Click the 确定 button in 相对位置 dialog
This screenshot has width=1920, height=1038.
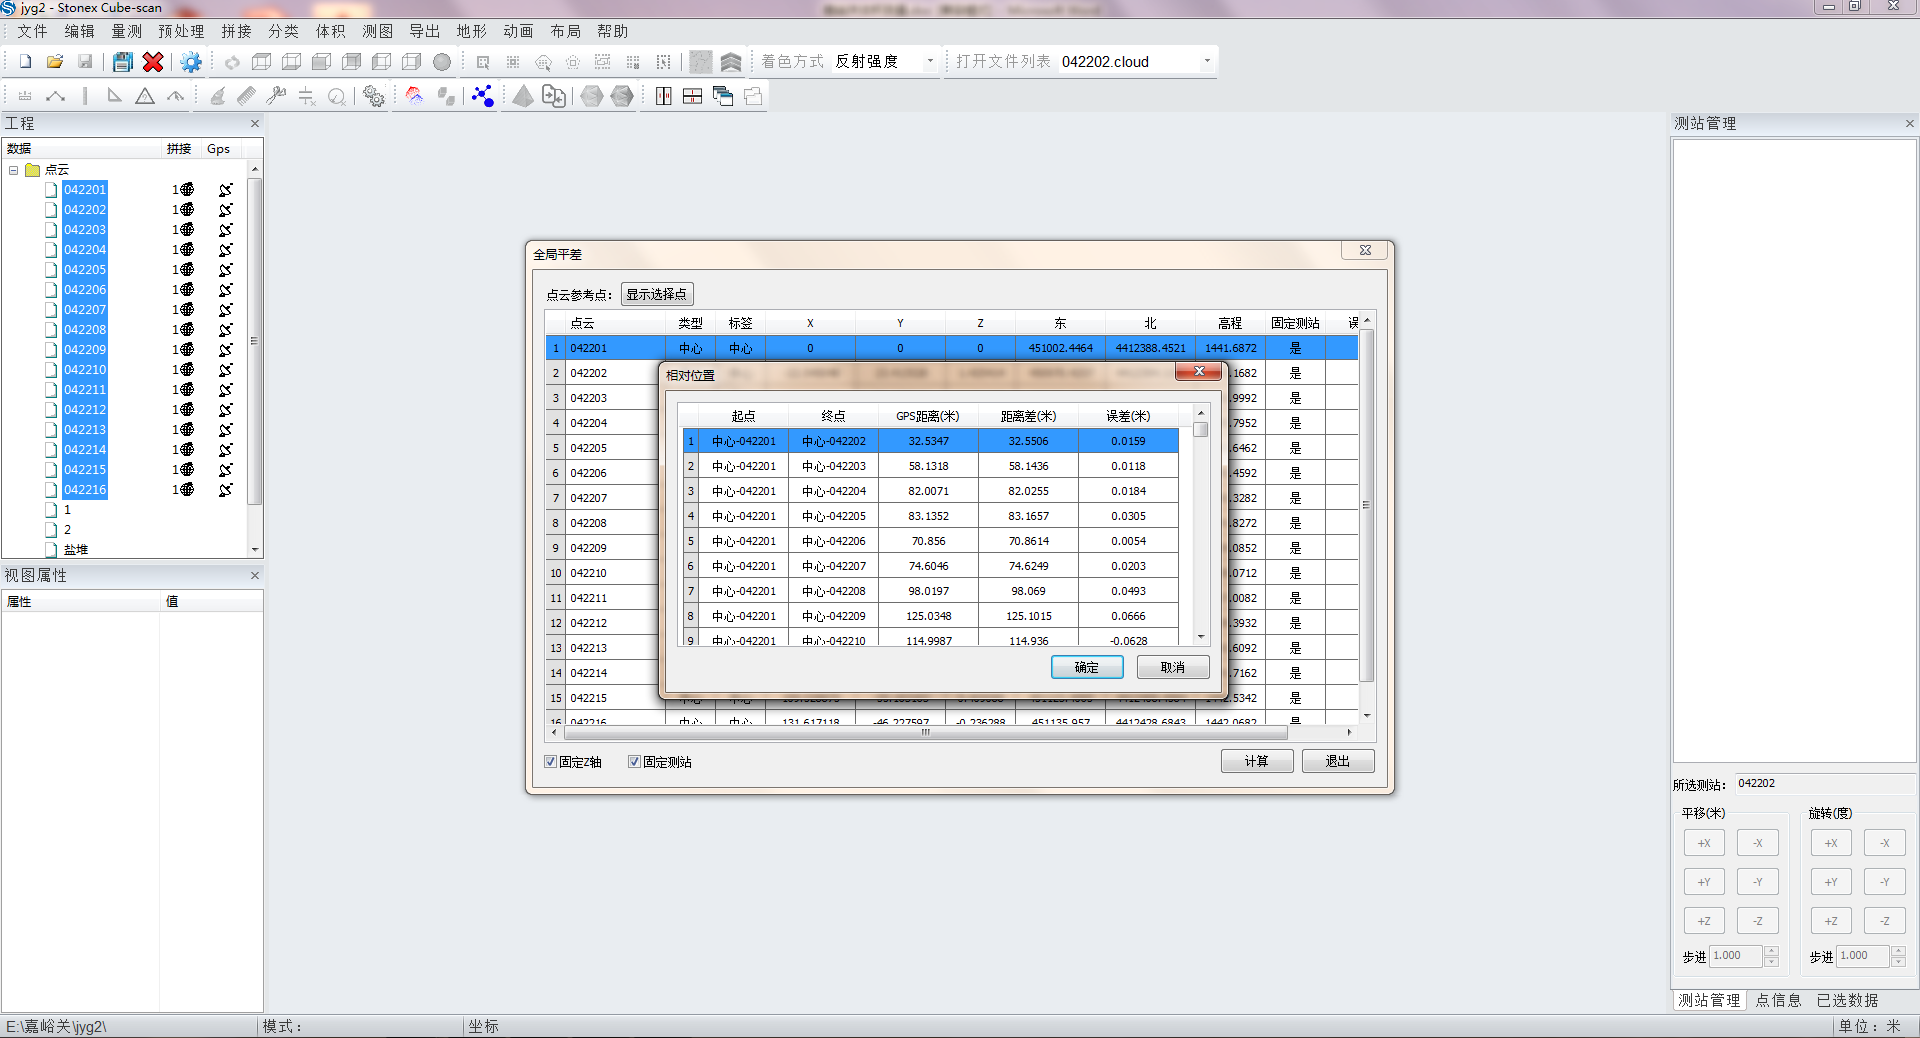pos(1086,667)
